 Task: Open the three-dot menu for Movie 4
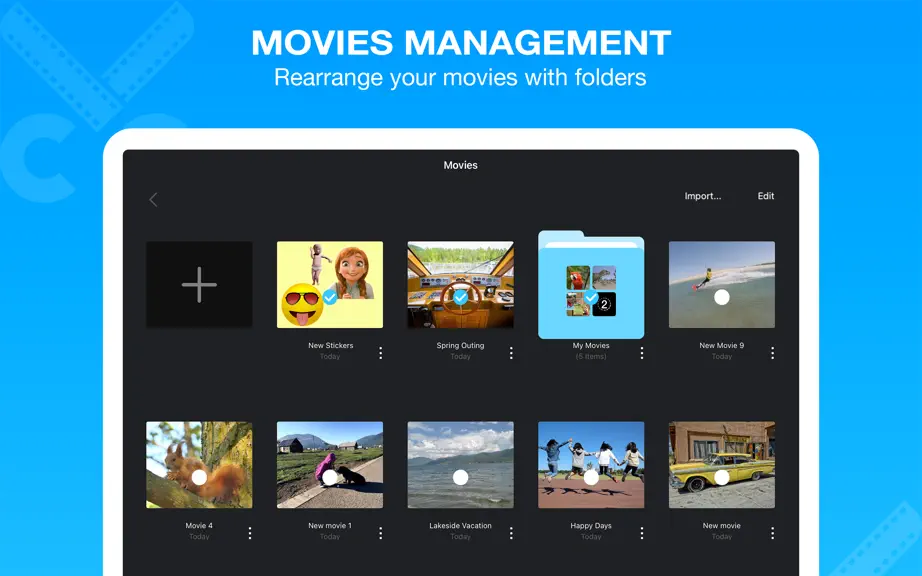[x=250, y=533]
